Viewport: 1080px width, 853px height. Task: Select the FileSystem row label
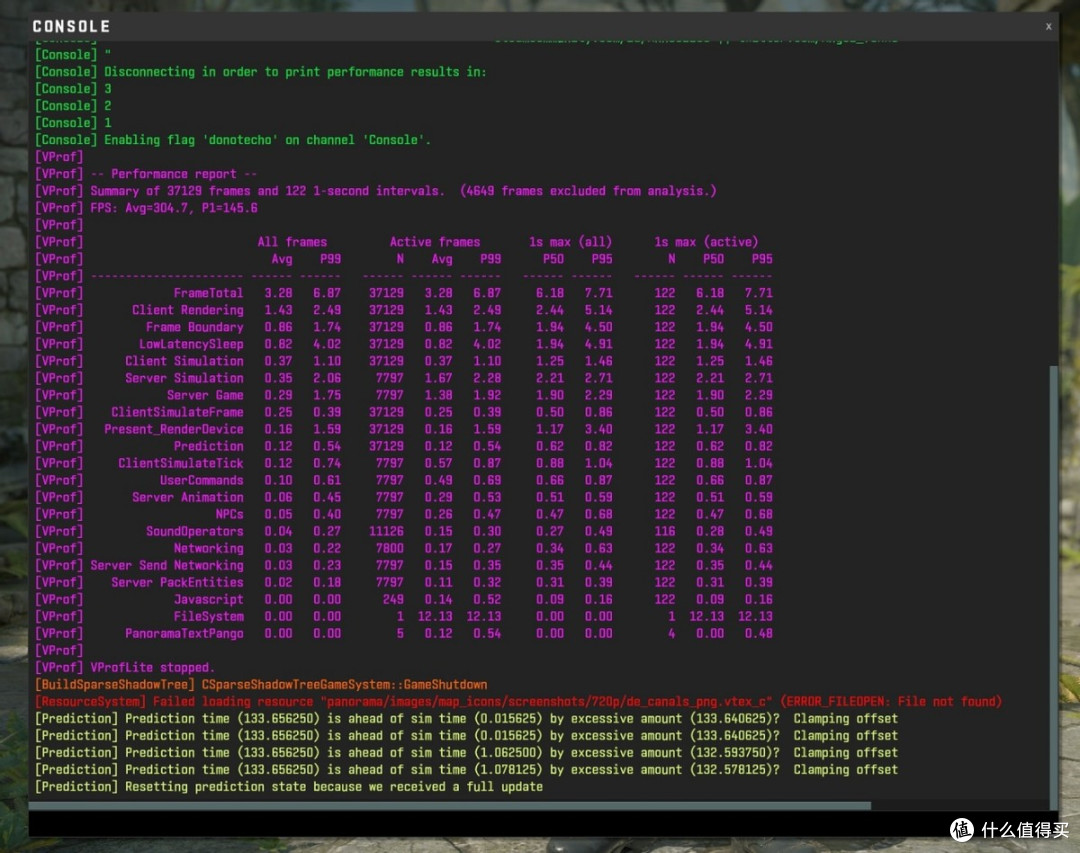pyautogui.click(x=208, y=616)
